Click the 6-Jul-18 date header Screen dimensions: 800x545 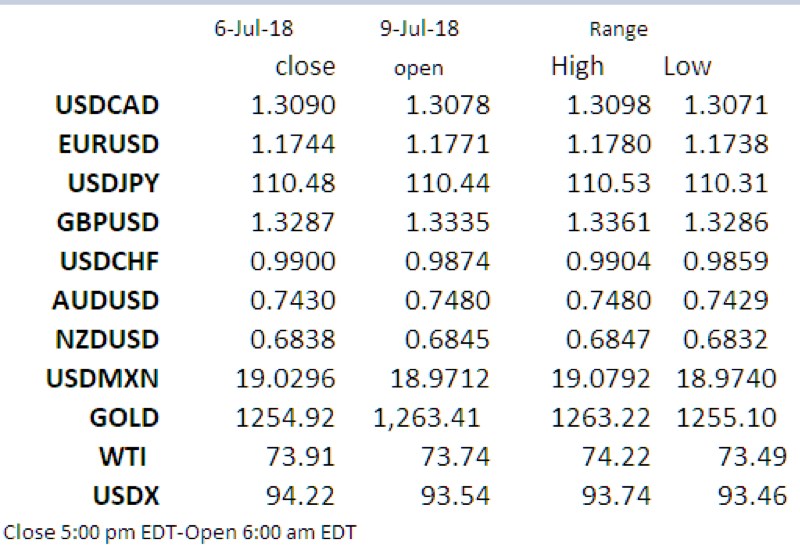click(x=246, y=28)
